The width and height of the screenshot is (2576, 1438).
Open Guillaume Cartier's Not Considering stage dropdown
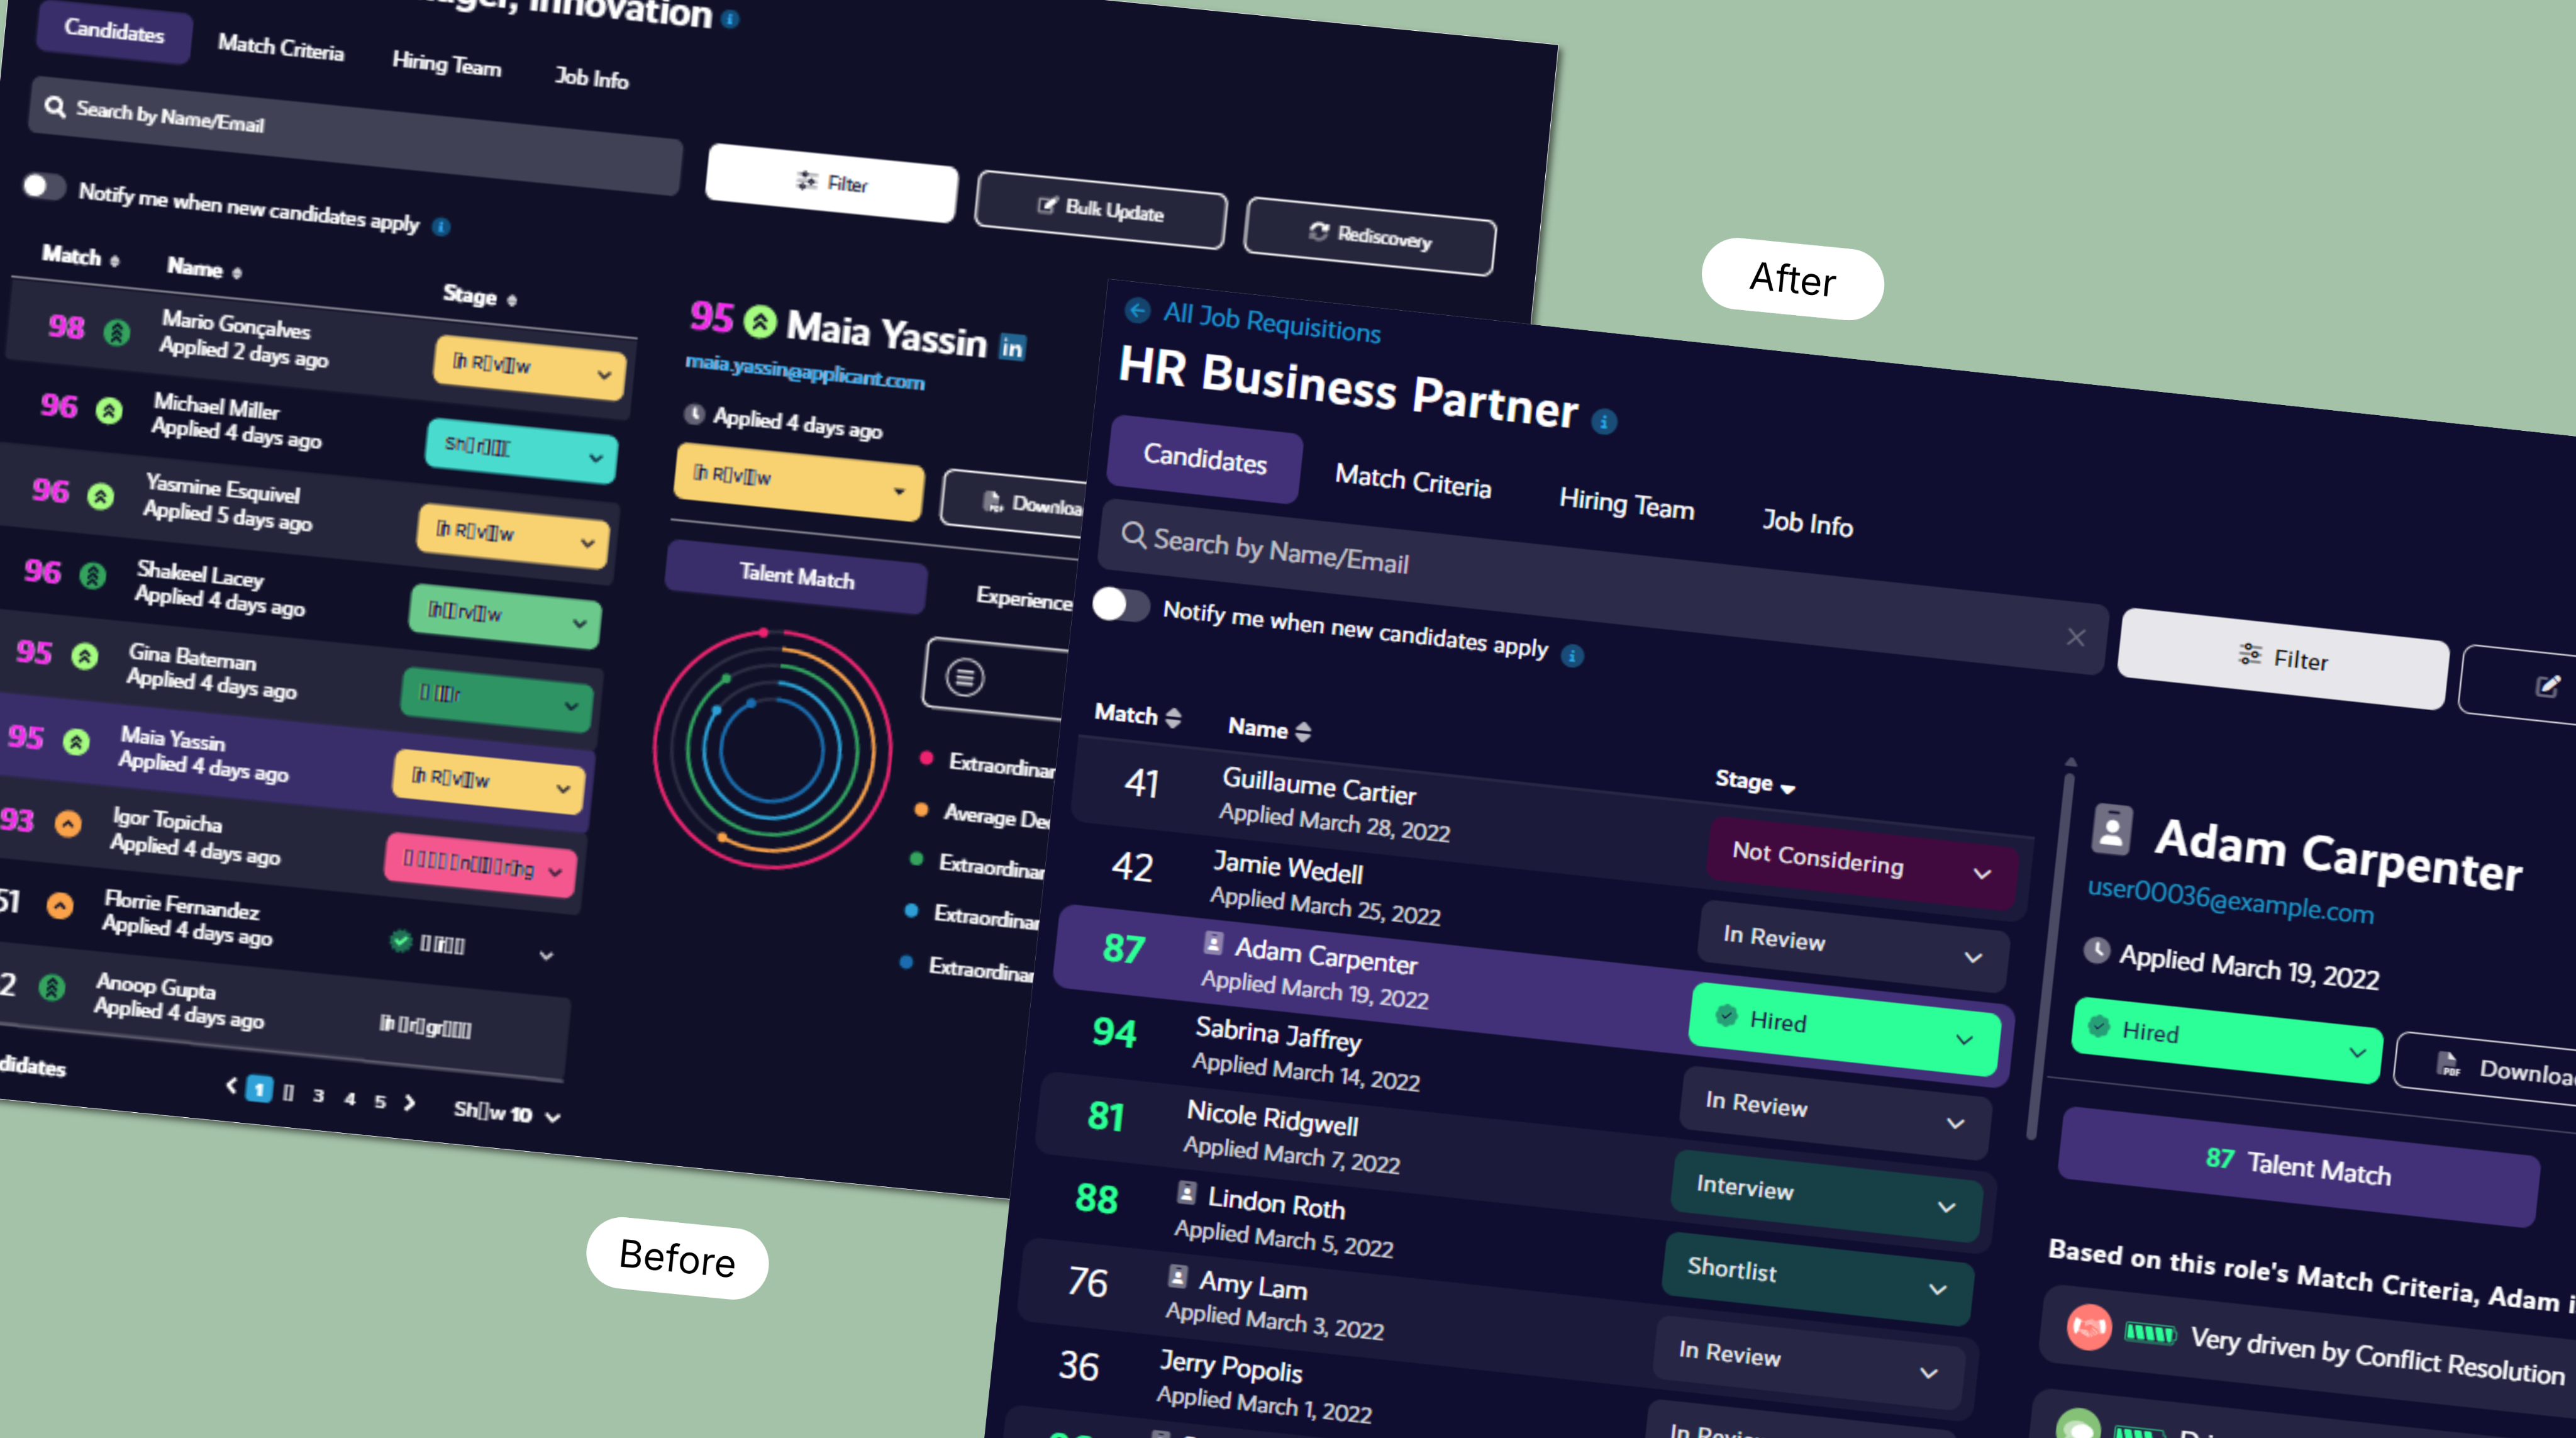(1862, 865)
